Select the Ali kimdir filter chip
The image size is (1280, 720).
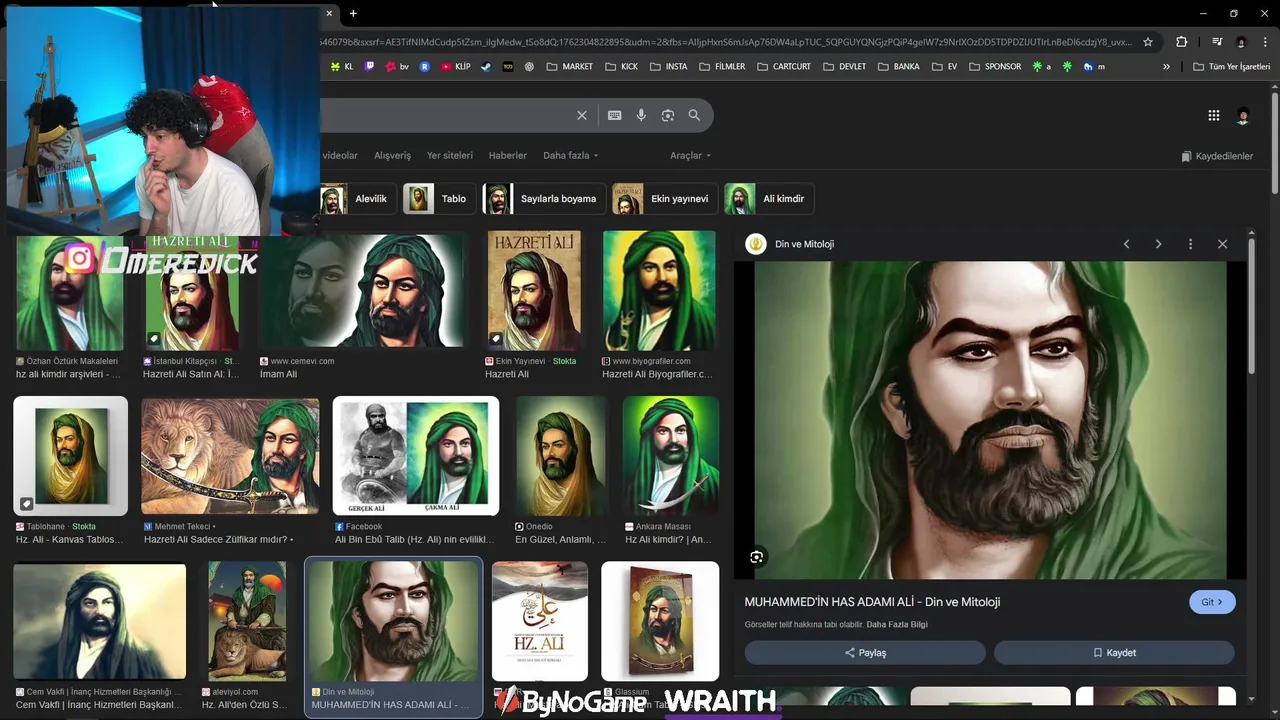(769, 199)
